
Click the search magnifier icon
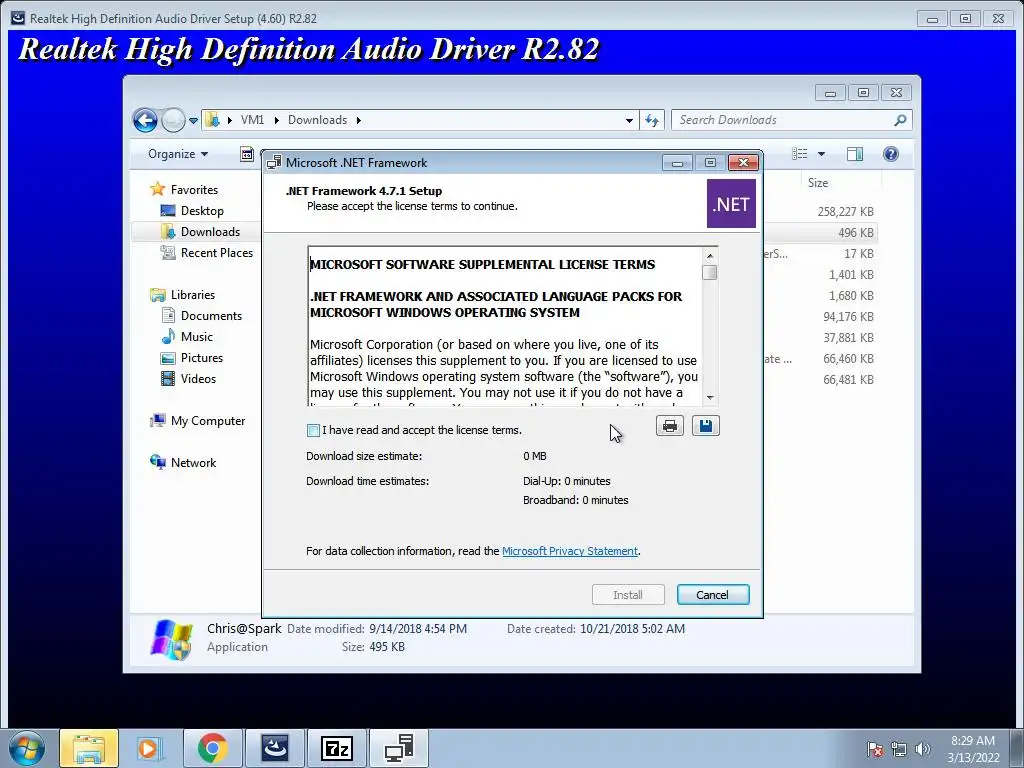pyautogui.click(x=900, y=120)
